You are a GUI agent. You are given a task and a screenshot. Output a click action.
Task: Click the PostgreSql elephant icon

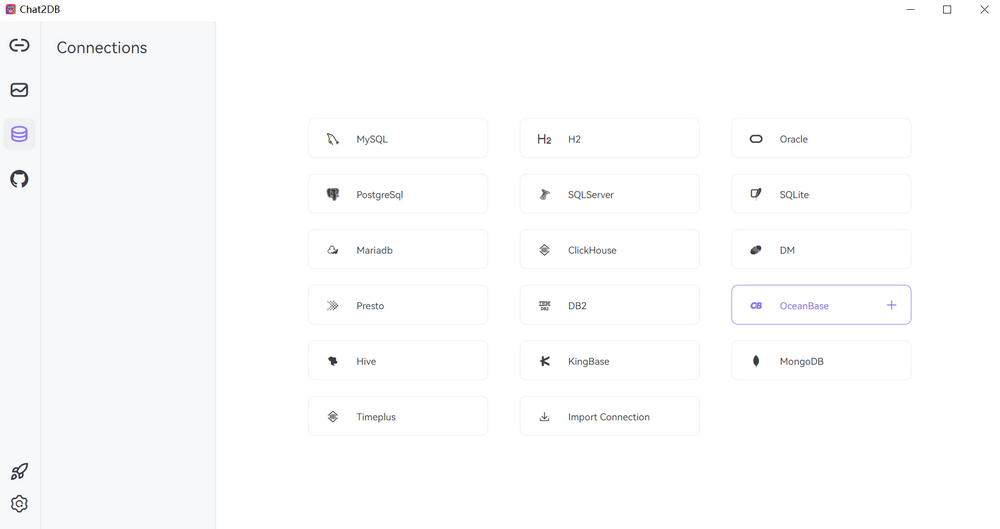pyautogui.click(x=333, y=195)
